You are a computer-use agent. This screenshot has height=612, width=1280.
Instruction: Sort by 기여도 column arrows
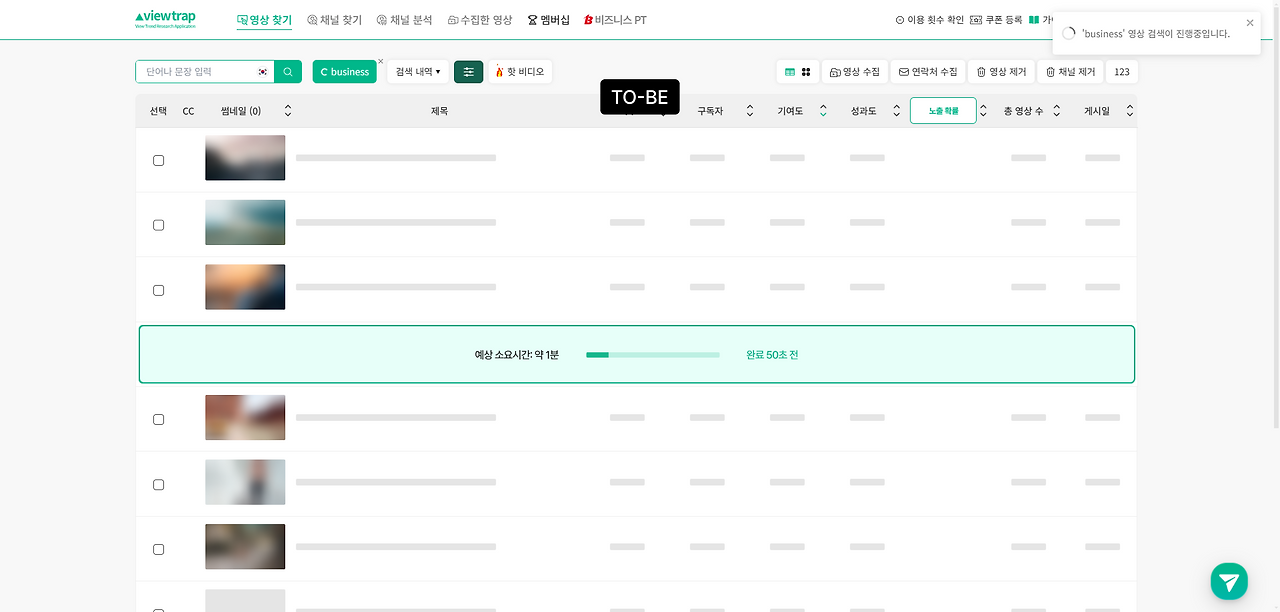click(x=823, y=111)
